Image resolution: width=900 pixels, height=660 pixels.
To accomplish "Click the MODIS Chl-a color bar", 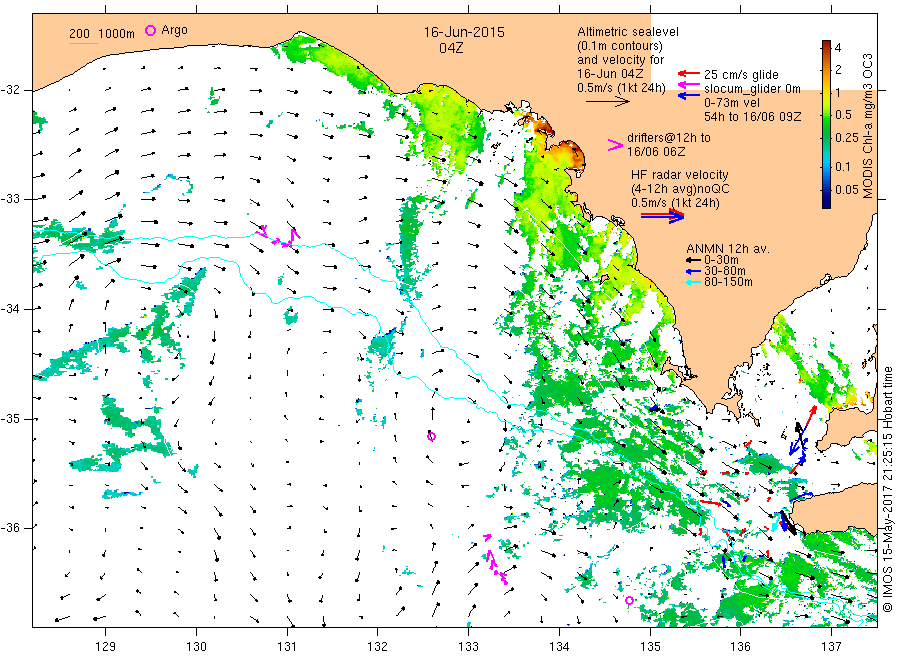I will click(826, 124).
